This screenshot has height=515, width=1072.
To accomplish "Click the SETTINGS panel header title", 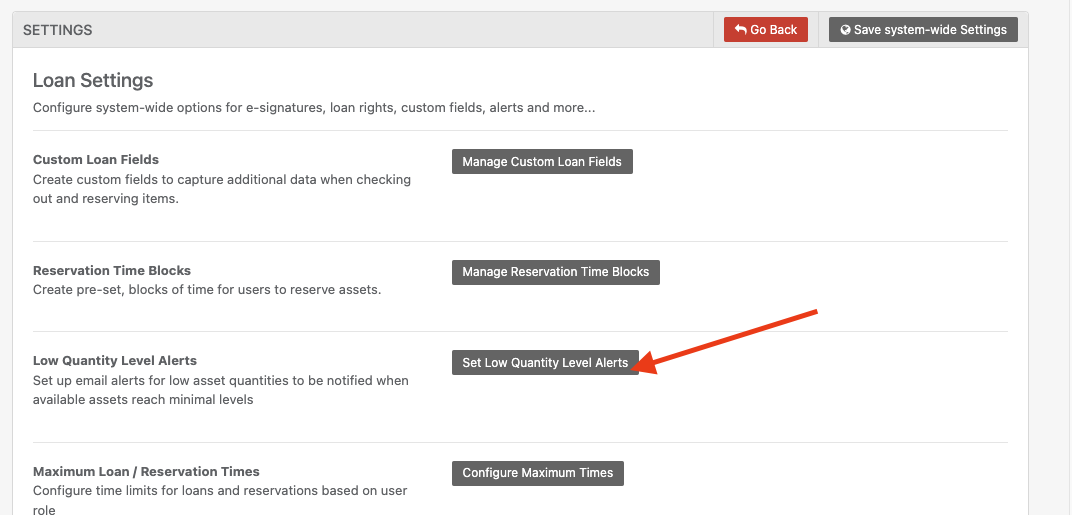I will (57, 30).
